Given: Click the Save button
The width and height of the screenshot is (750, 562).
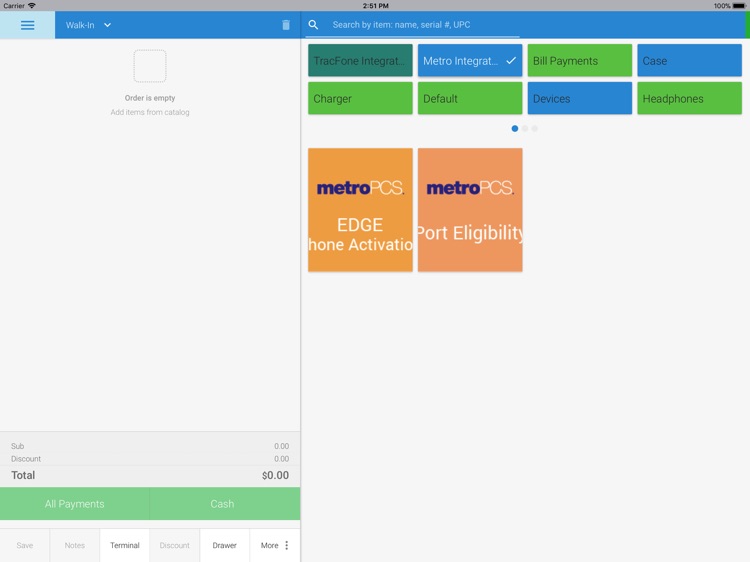Looking at the screenshot, I should pos(25,545).
